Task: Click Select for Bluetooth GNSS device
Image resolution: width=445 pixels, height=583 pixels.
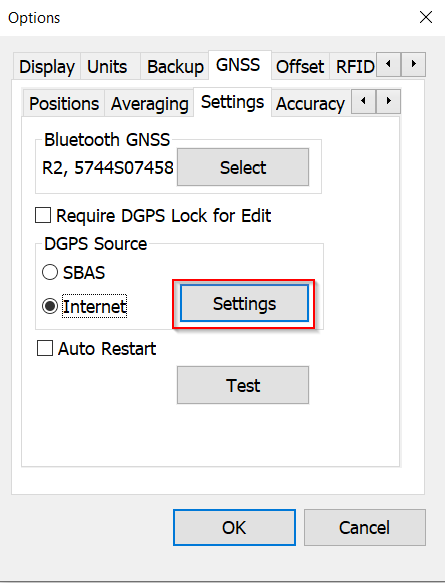Action: tap(243, 167)
